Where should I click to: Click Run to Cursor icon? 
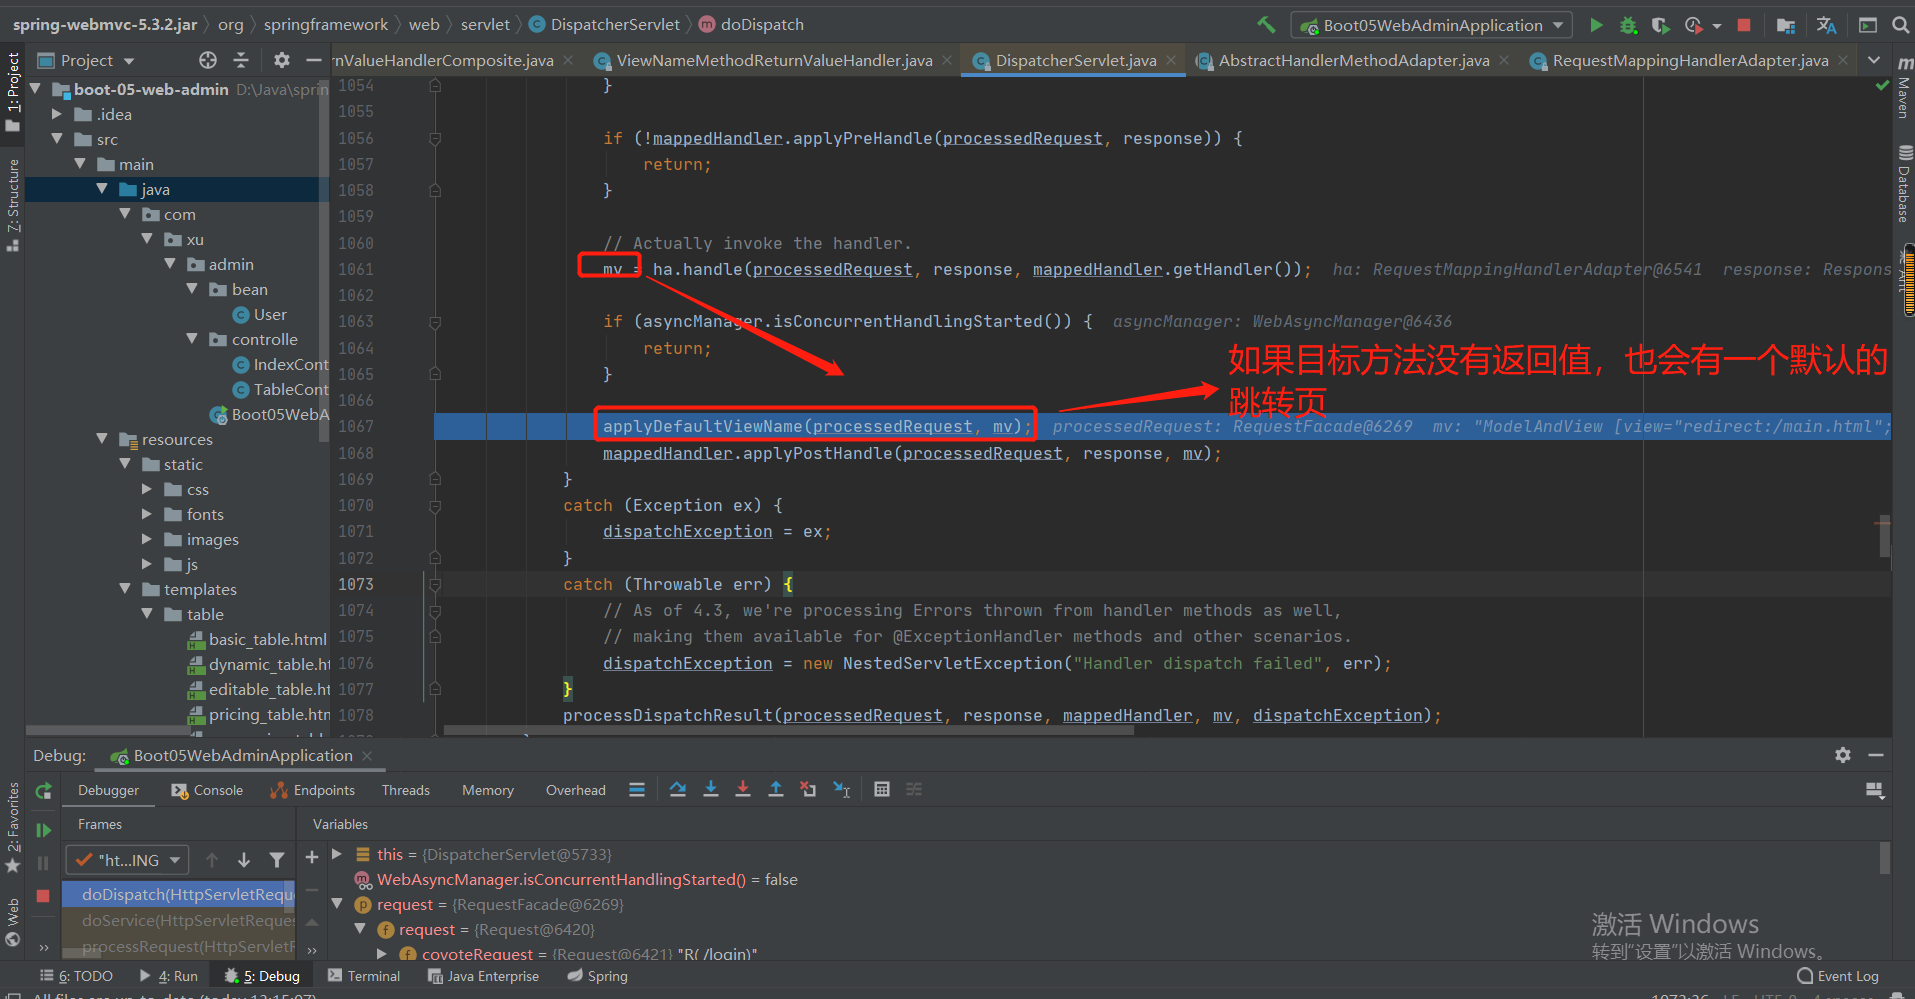pos(842,789)
